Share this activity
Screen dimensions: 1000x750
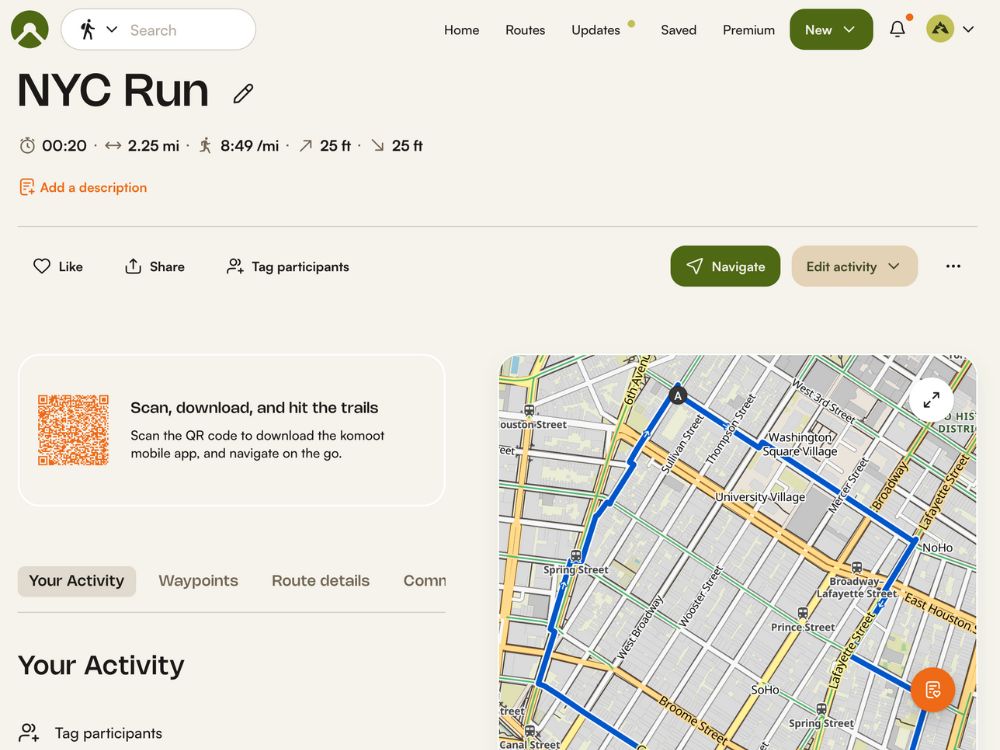[x=154, y=267]
